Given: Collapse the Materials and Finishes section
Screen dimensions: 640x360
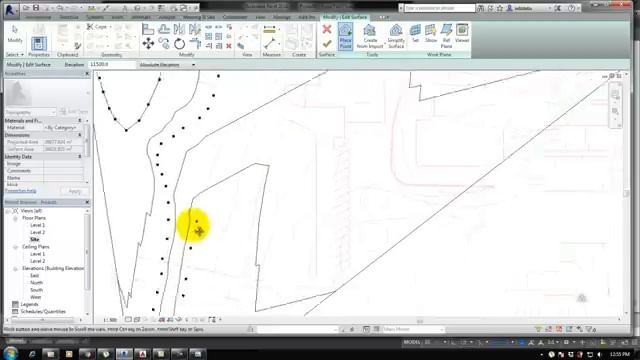Looking at the screenshot, I should 80,121.
